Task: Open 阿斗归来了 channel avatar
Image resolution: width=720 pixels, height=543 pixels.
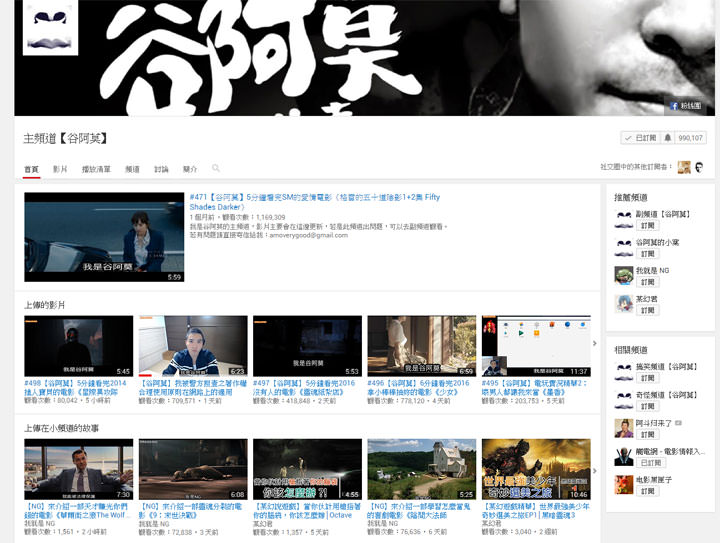Action: (624, 429)
